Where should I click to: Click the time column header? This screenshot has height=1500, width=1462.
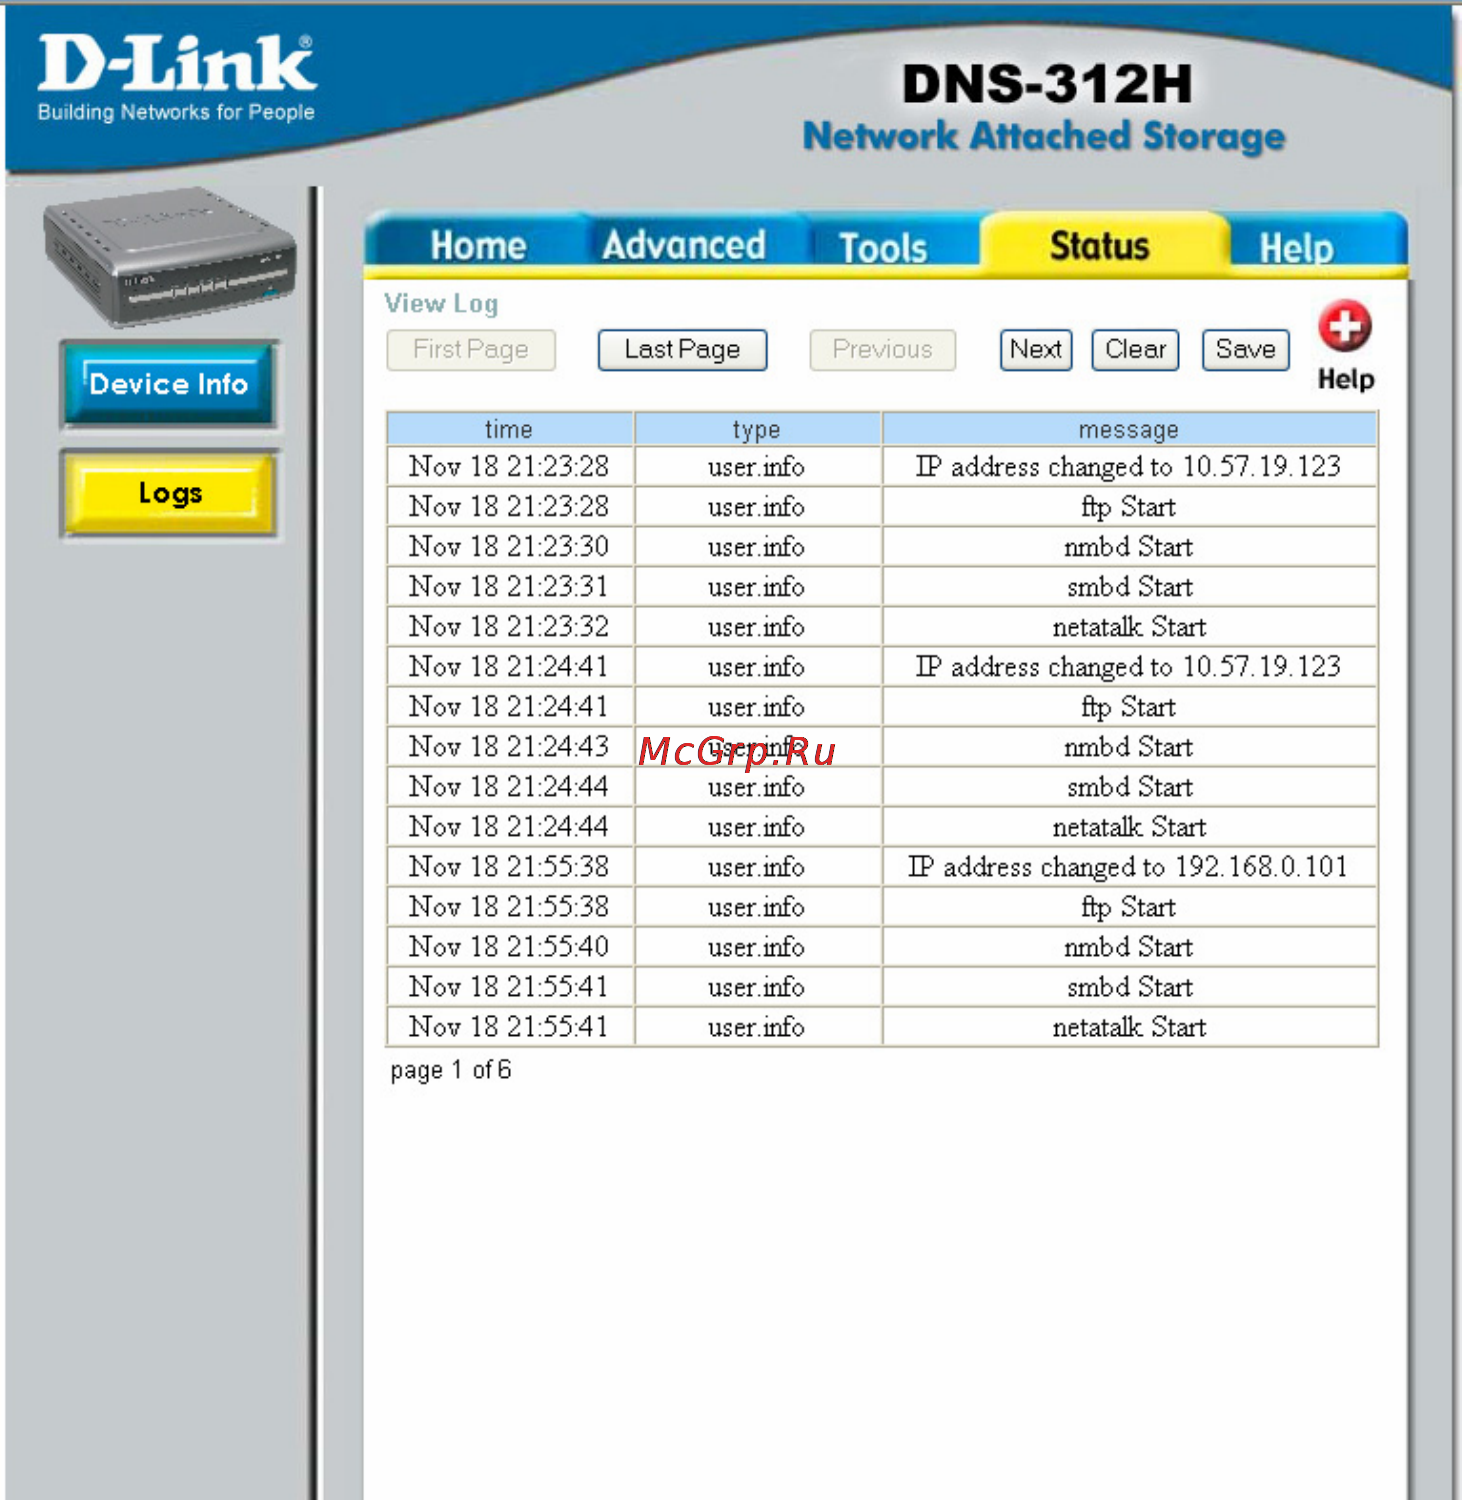click(x=509, y=429)
